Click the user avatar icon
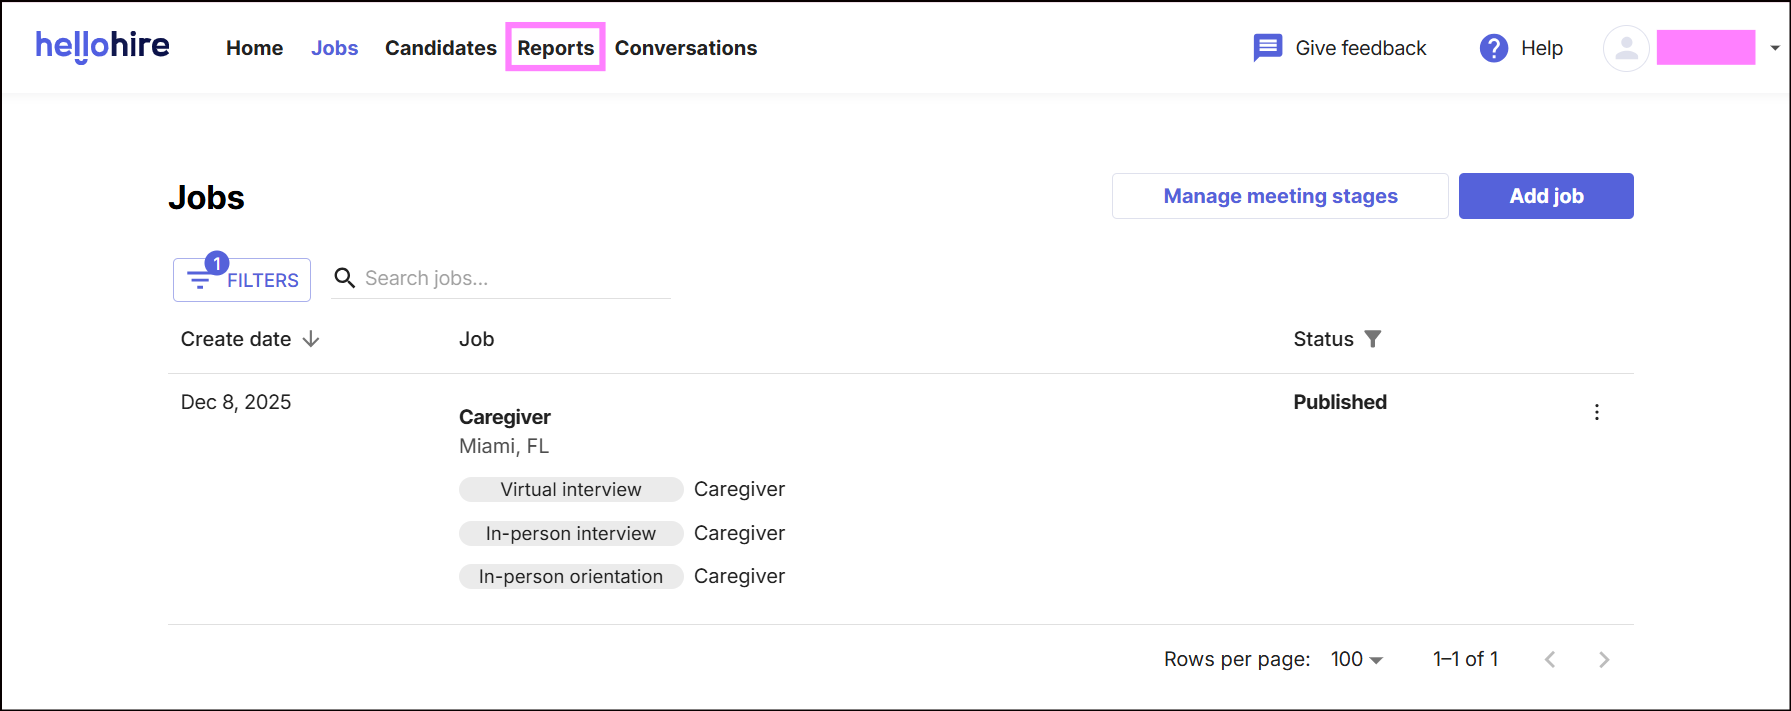 click(1626, 48)
